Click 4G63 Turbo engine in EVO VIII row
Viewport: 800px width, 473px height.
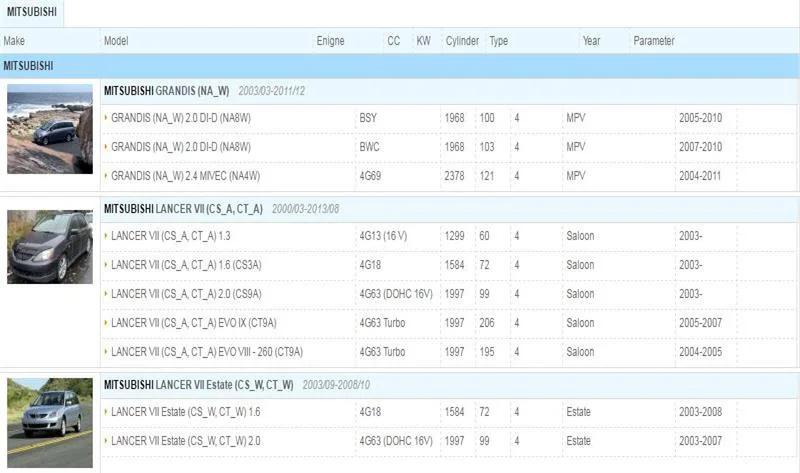tap(382, 352)
